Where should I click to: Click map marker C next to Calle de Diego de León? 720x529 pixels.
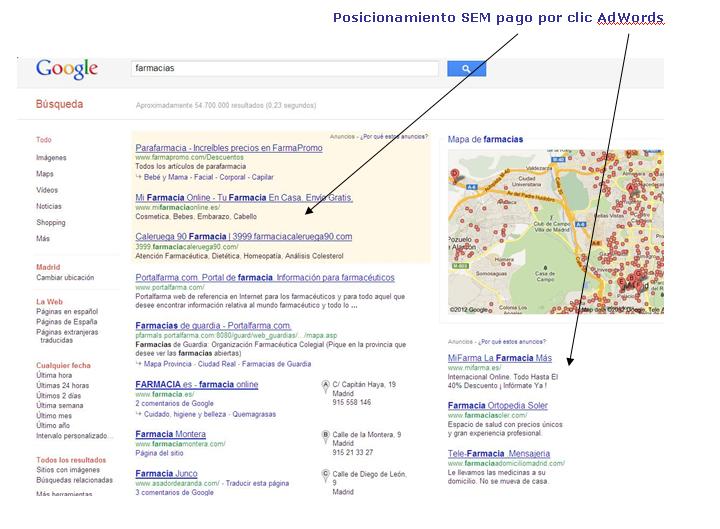tap(325, 476)
